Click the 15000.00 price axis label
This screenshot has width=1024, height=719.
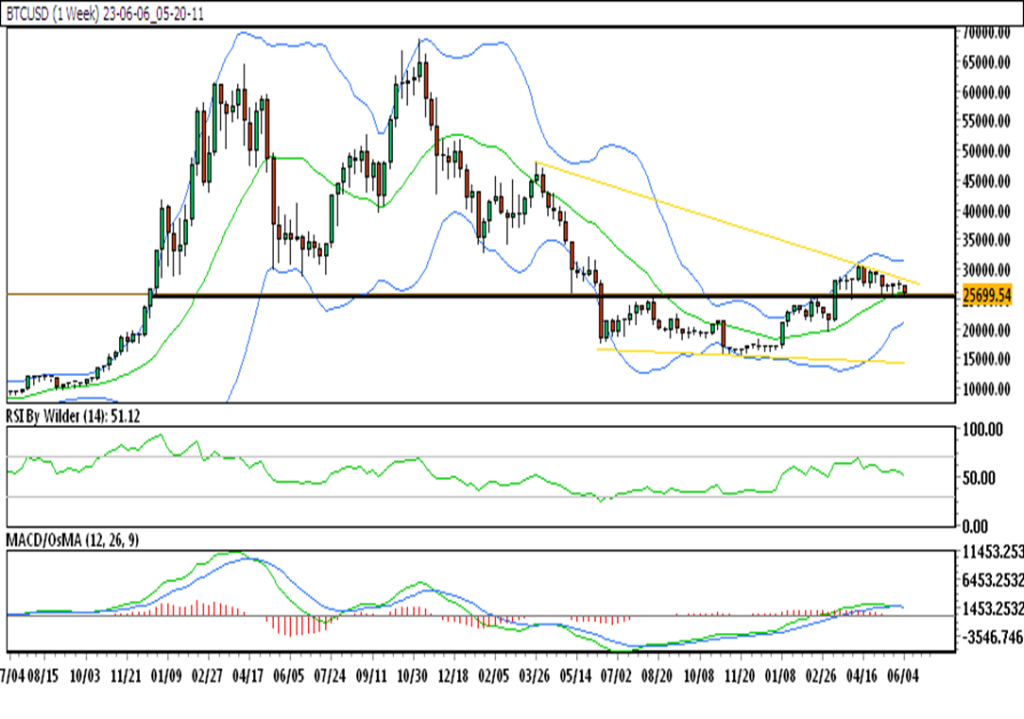986,359
